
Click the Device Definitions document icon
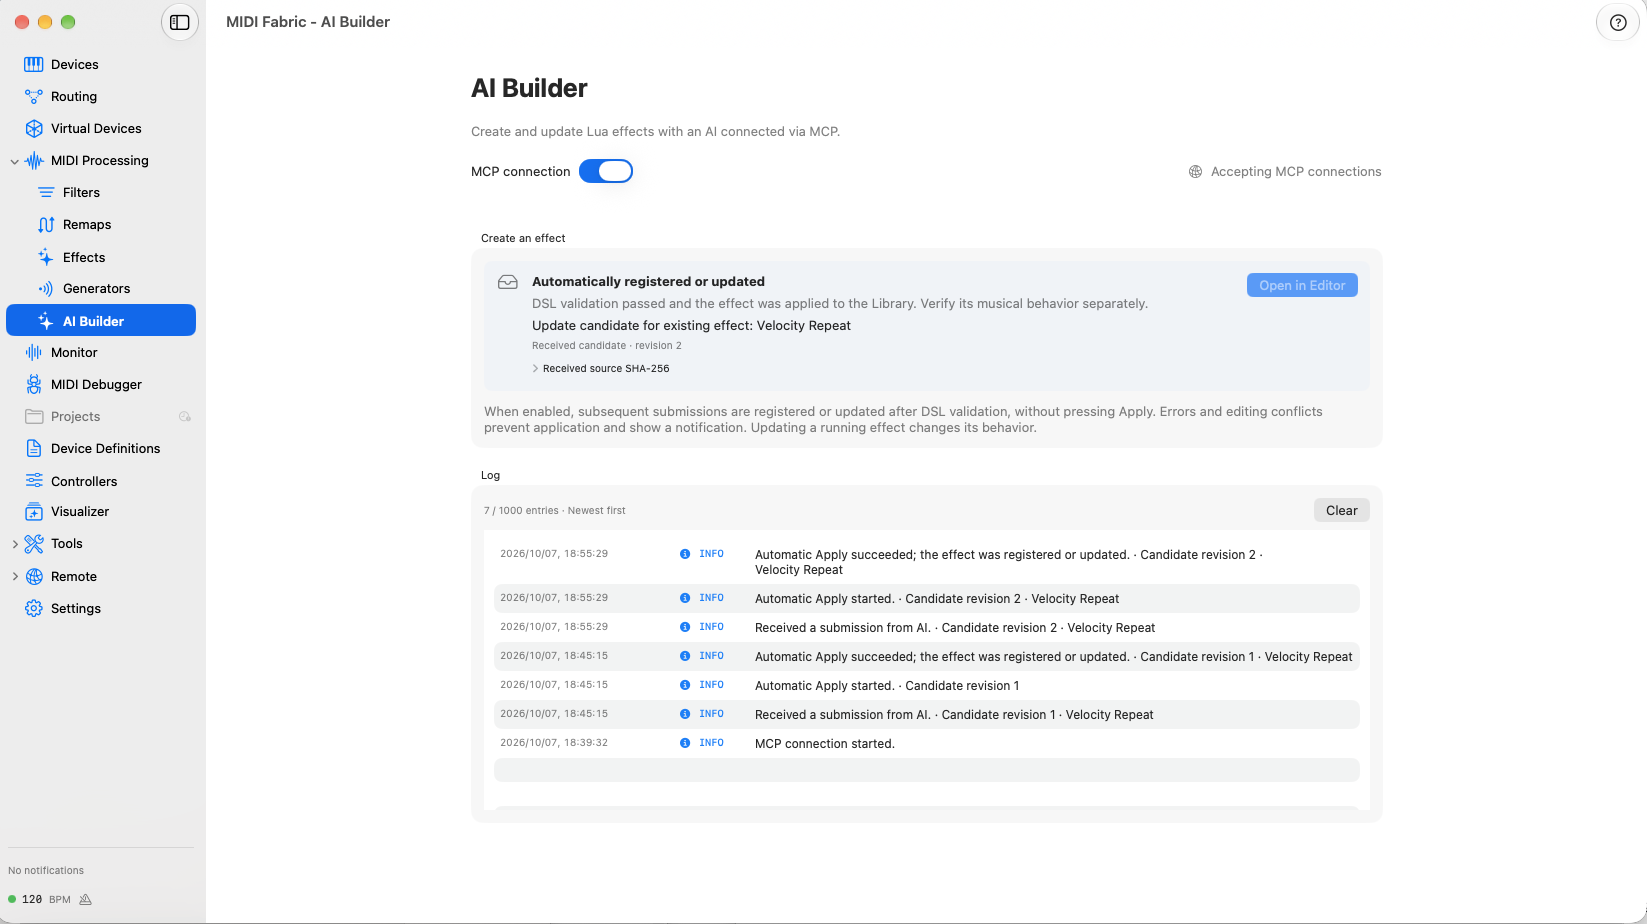[34, 448]
